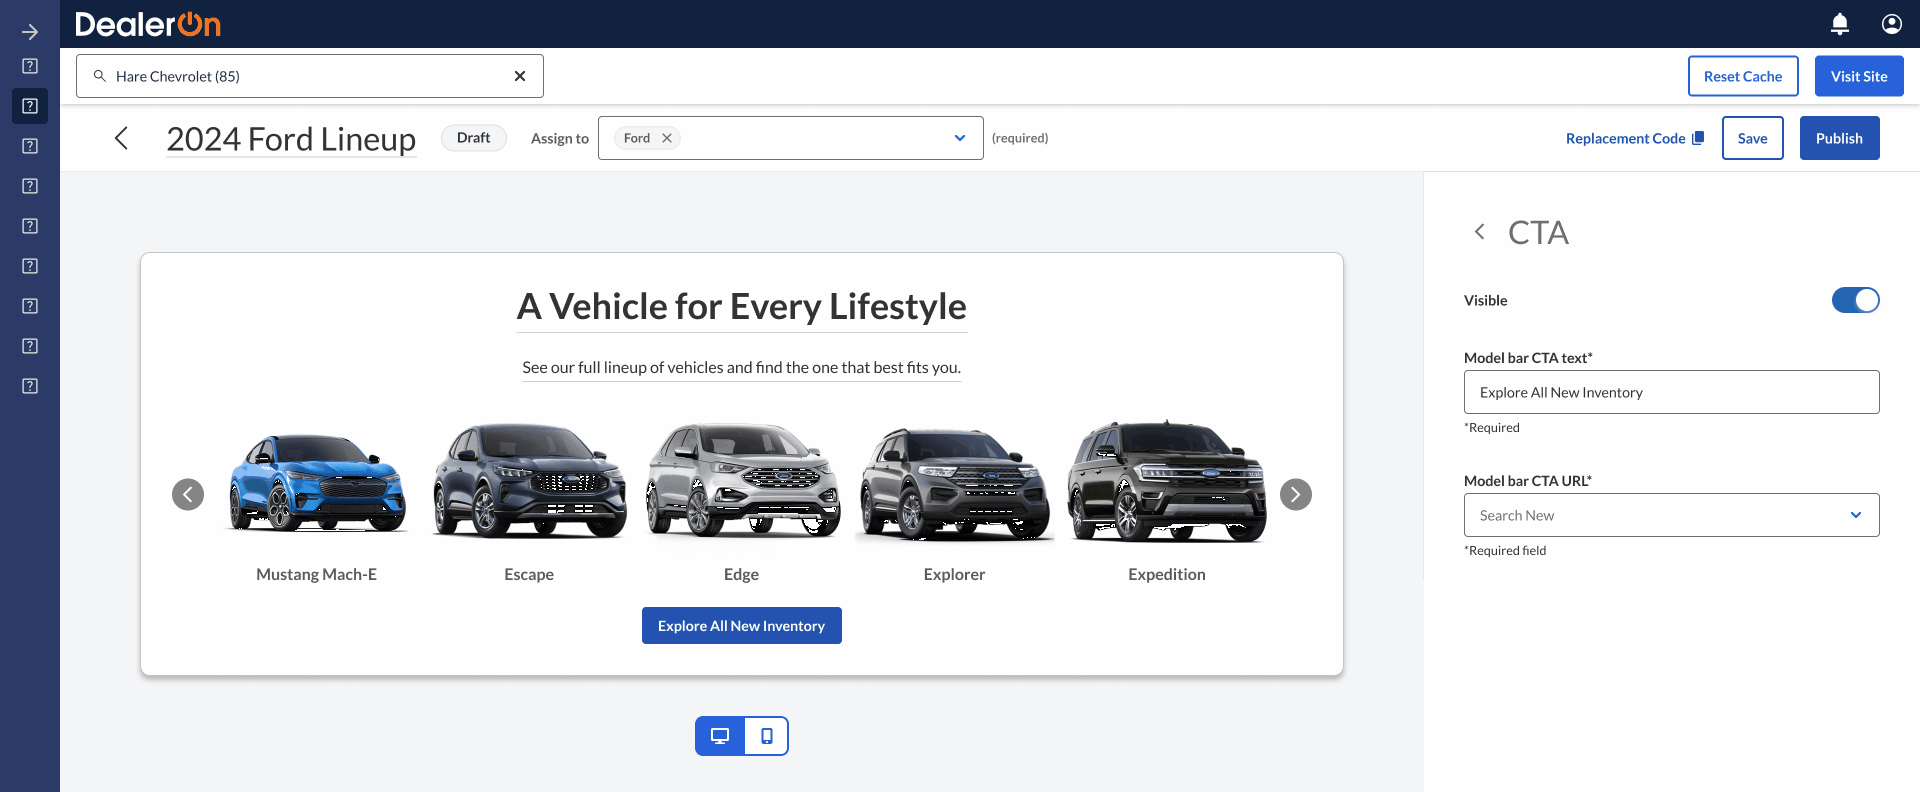The height and width of the screenshot is (792, 1920).
Task: Select the Expedition vehicle image
Action: (1166, 481)
